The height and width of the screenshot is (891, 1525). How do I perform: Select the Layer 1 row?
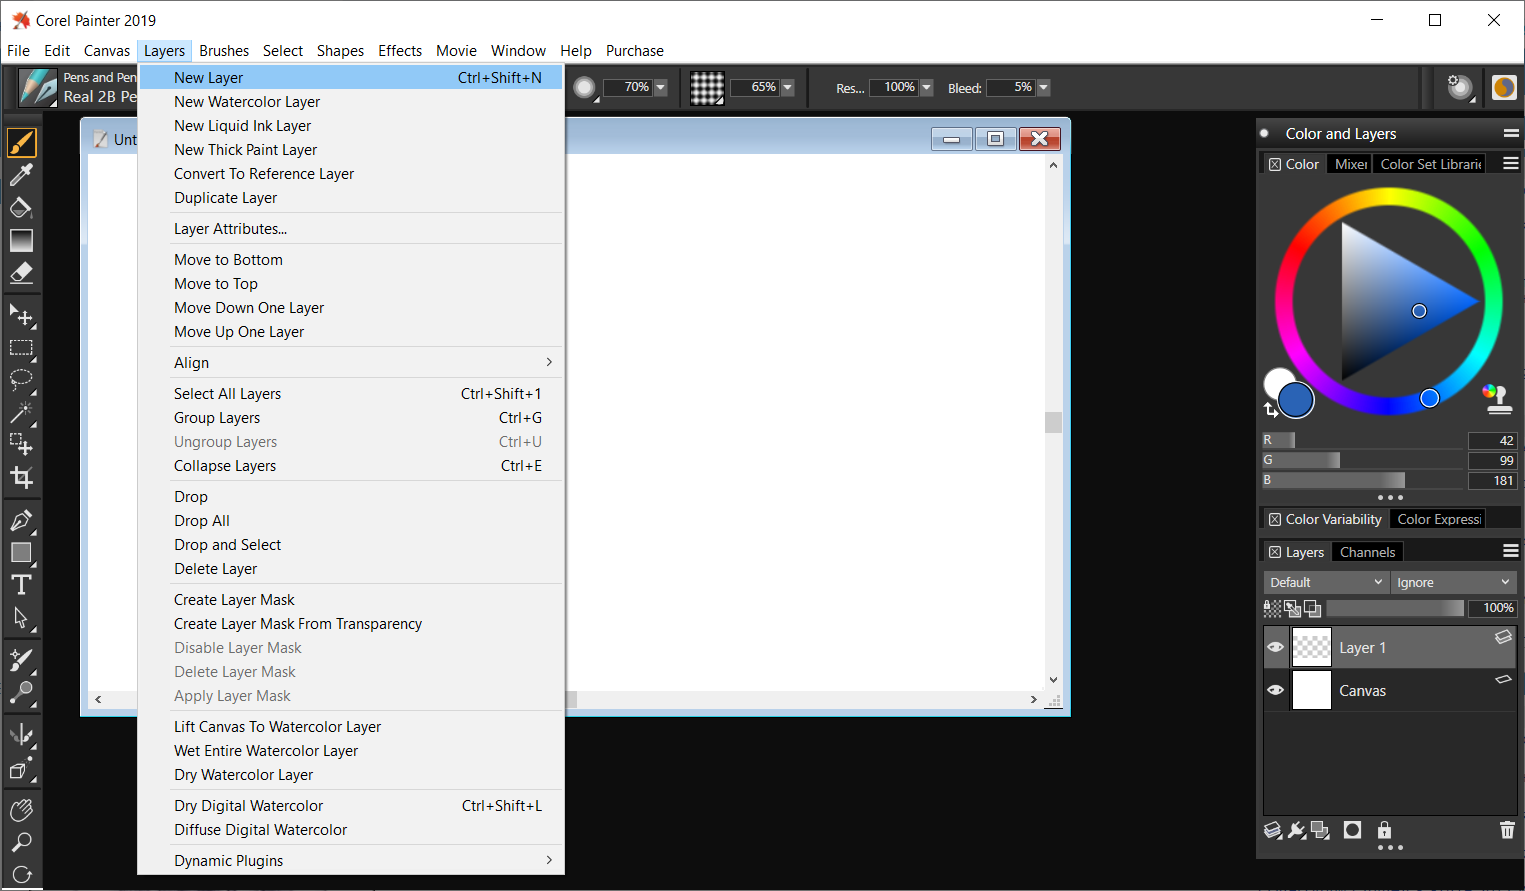click(1390, 648)
